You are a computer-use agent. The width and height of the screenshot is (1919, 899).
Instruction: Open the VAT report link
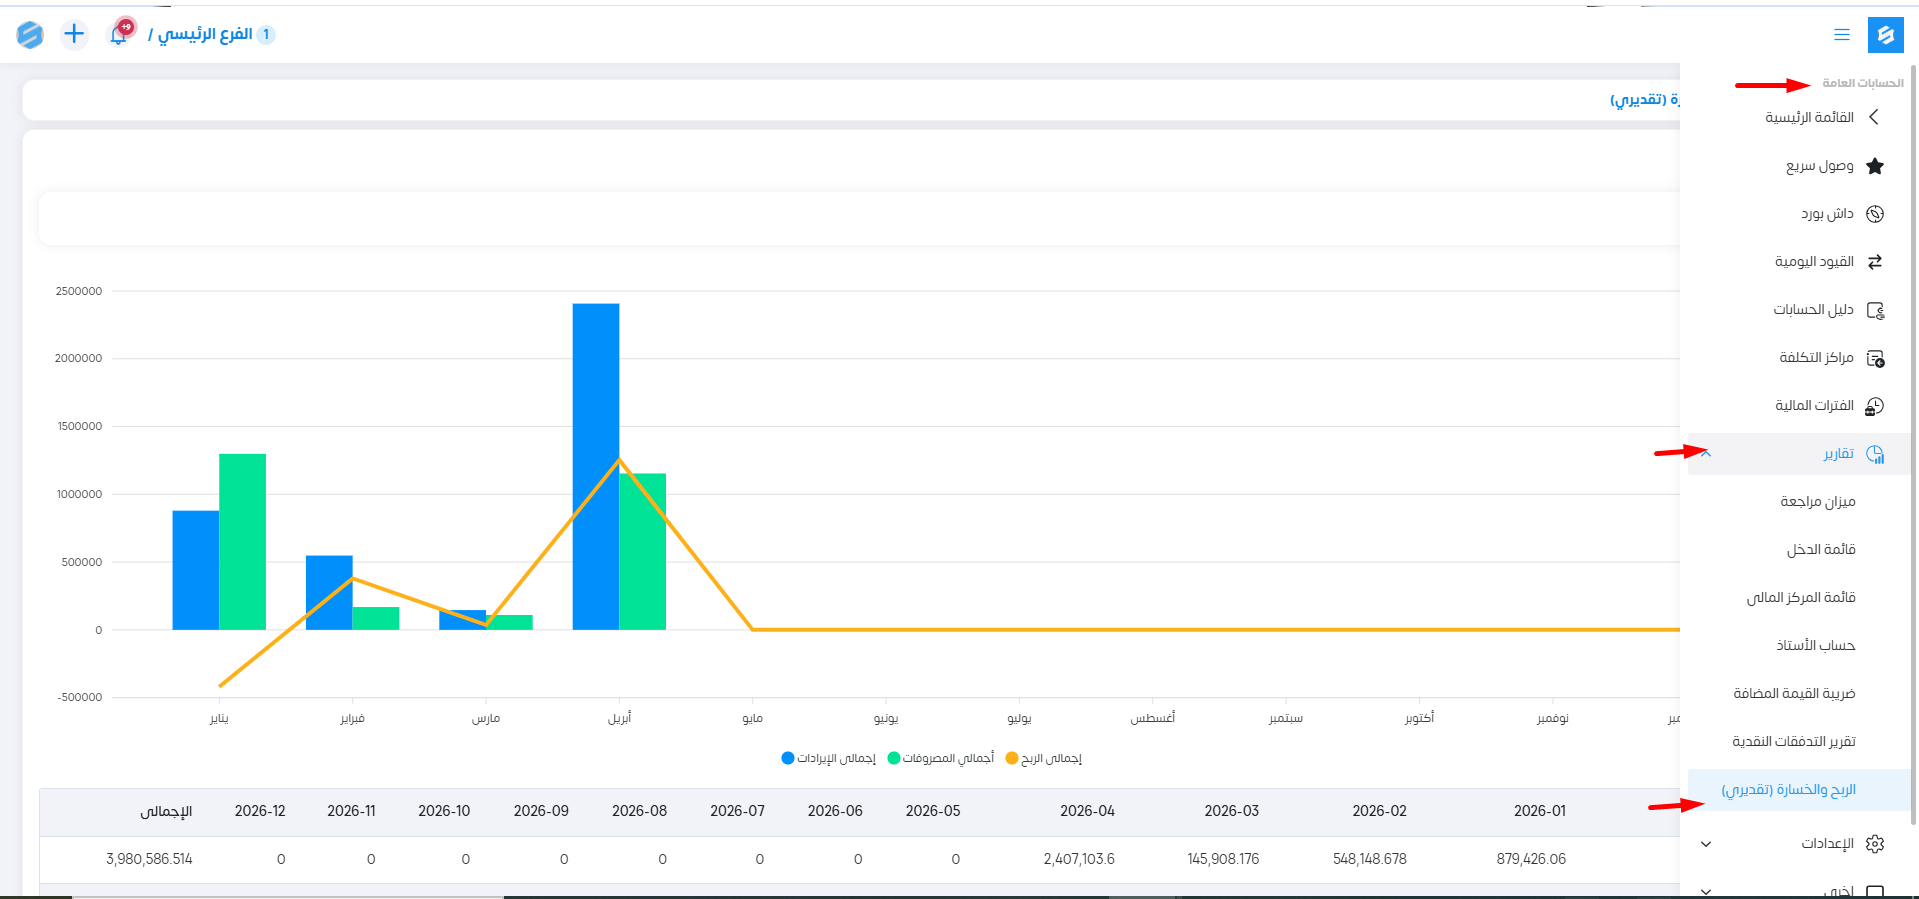[1794, 694]
